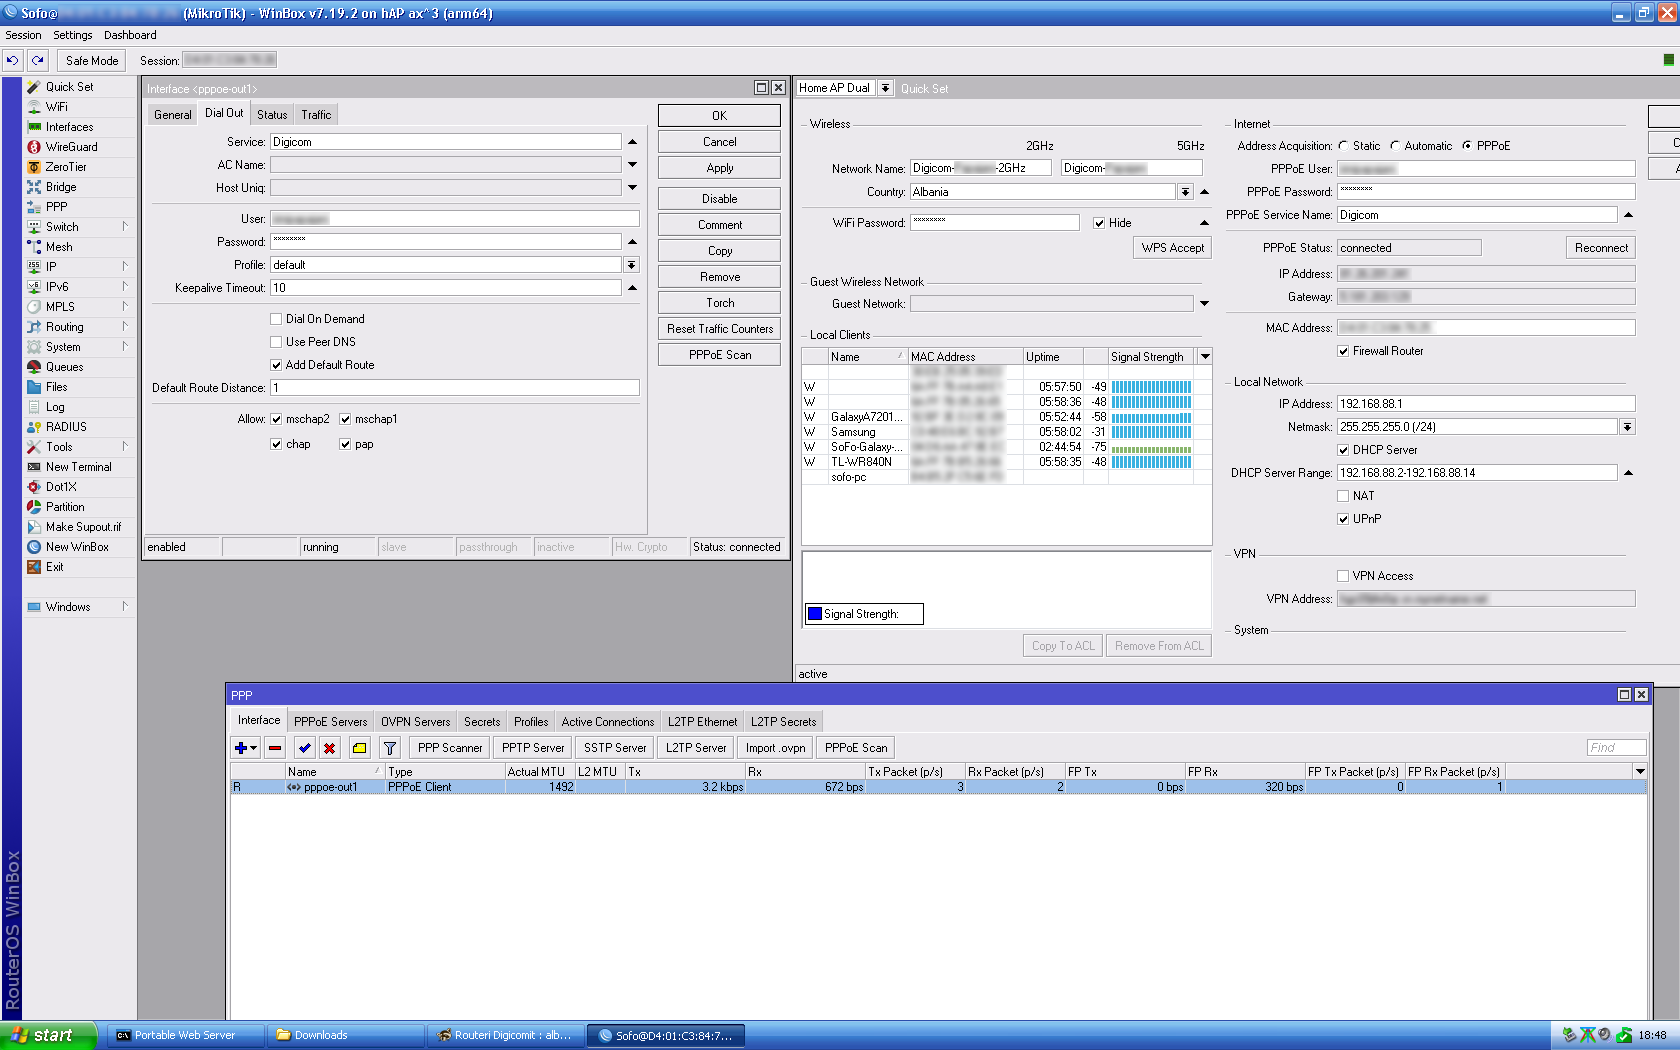
Task: Select the pppoe-out1 row in PPP table
Action: coord(938,787)
